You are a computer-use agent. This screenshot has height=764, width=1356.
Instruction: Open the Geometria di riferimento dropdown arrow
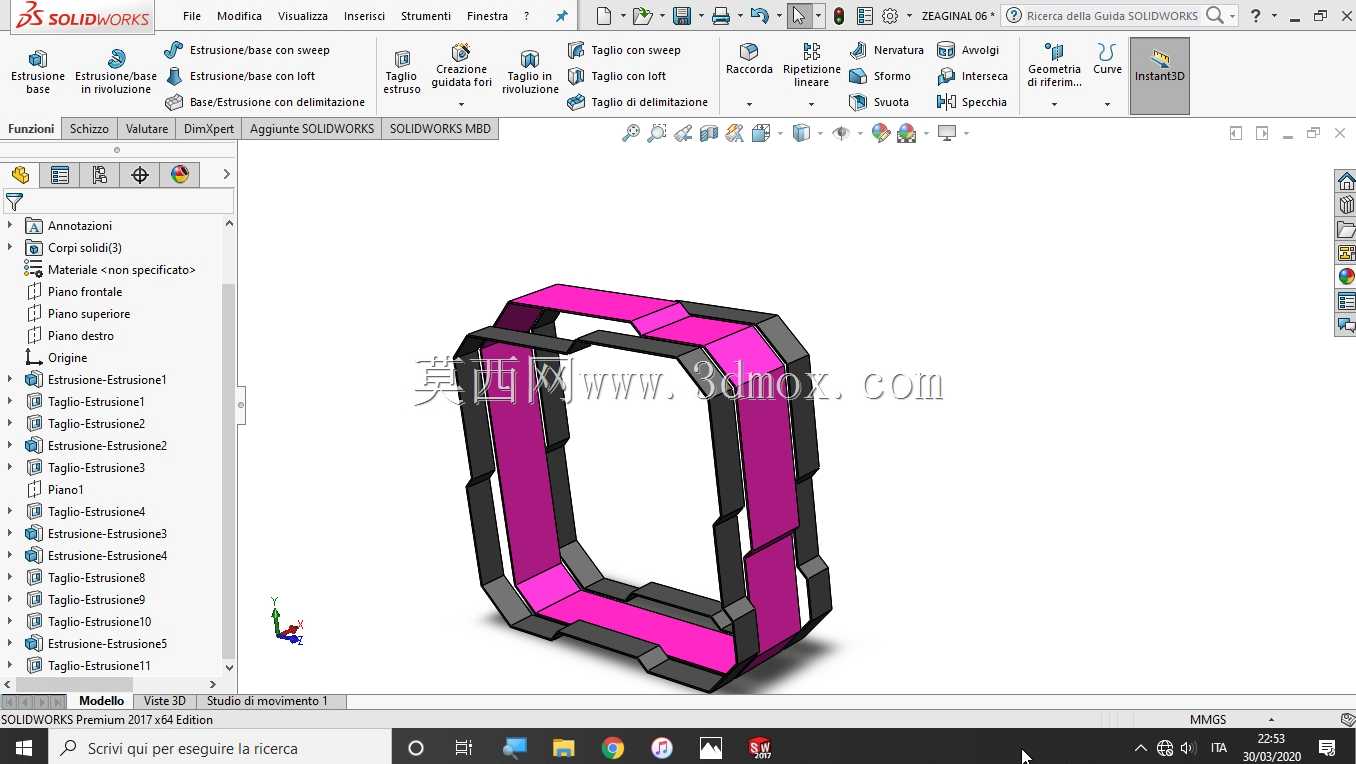[x=1054, y=104]
